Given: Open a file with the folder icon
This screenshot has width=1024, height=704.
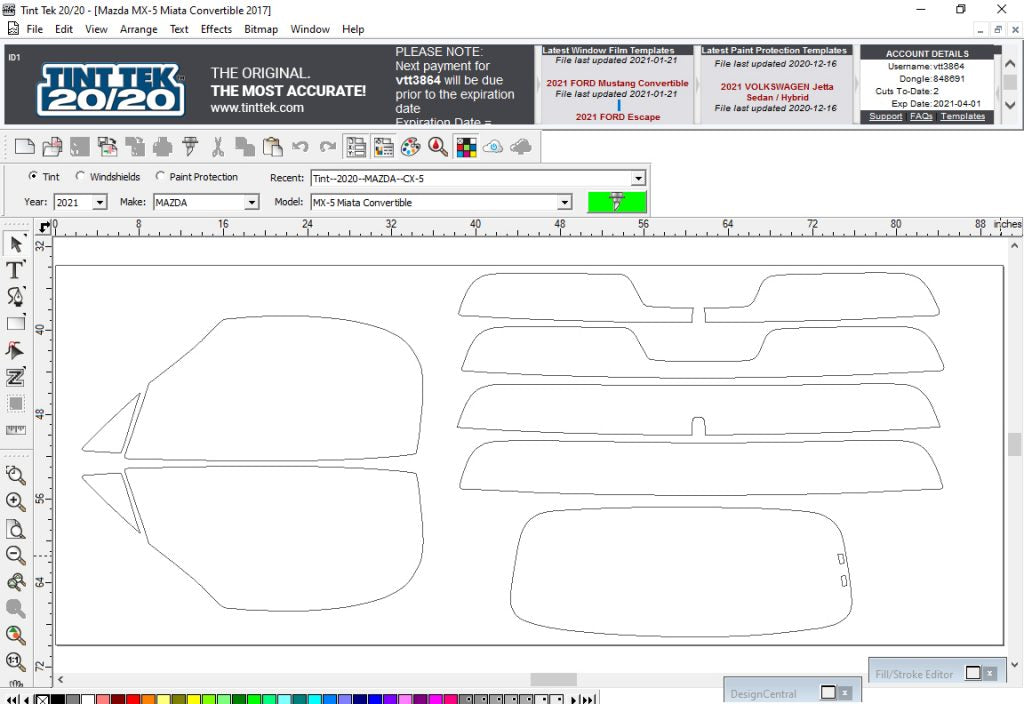Looking at the screenshot, I should click(x=52, y=147).
